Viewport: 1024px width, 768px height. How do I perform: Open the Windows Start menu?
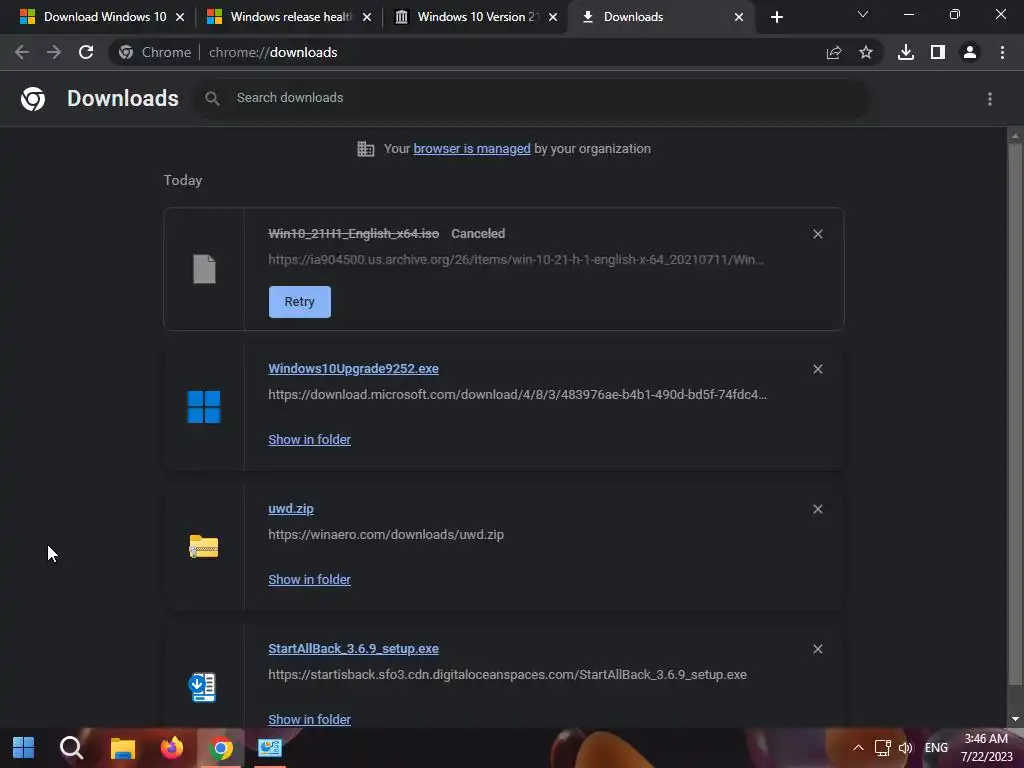tap(24, 748)
